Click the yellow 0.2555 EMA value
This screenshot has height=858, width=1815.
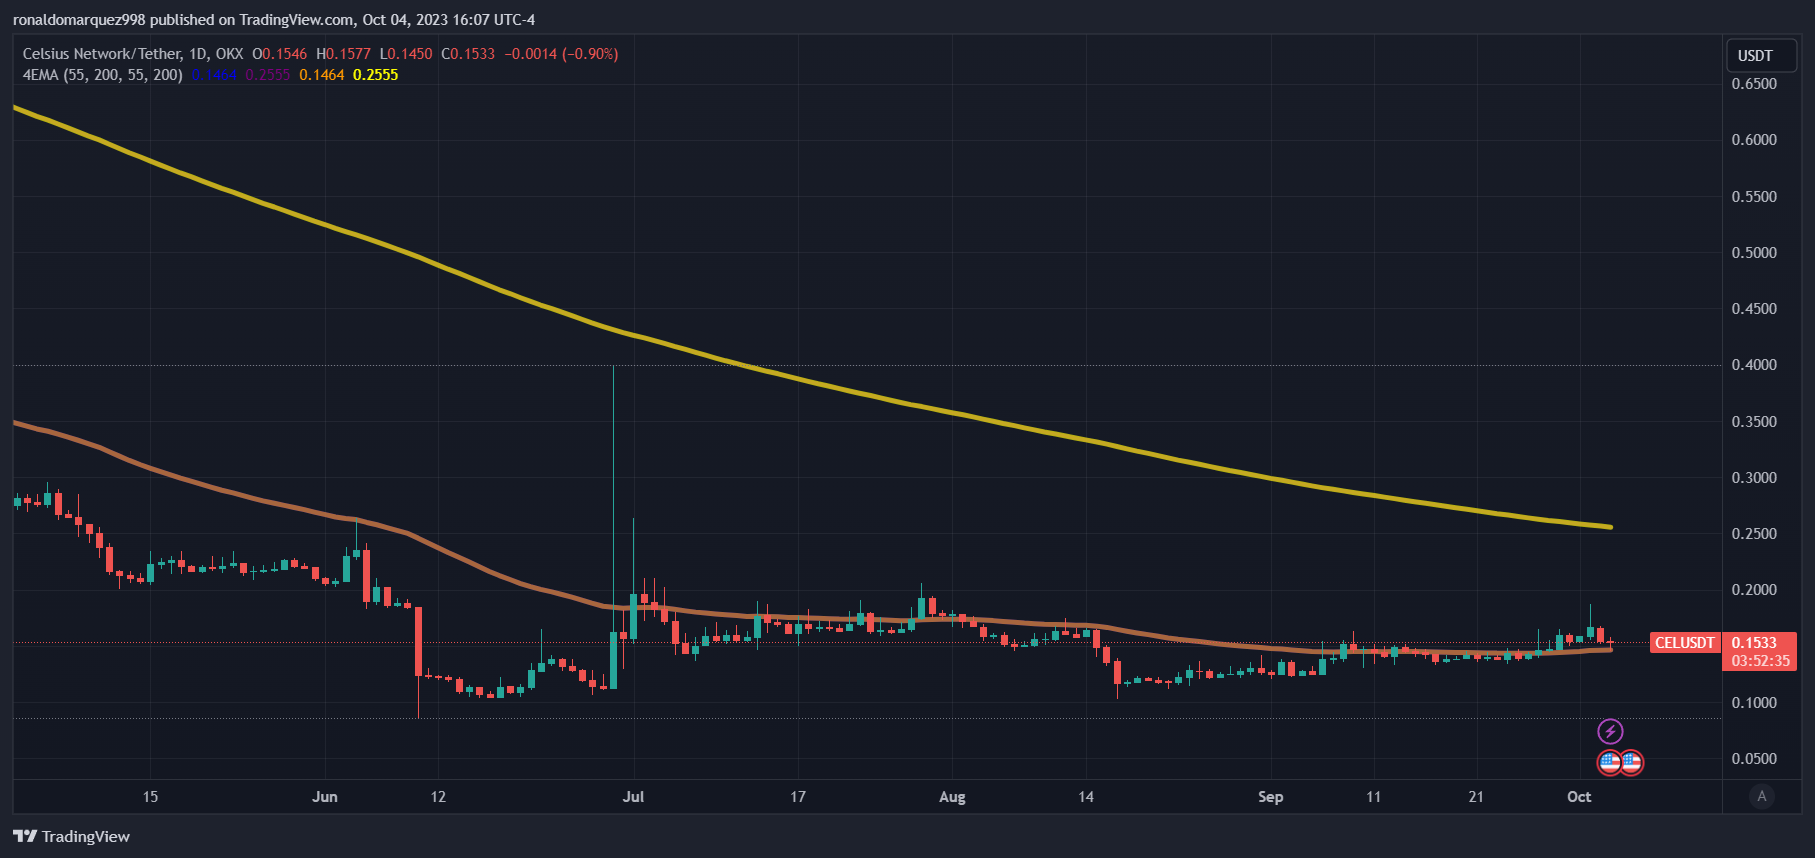tap(376, 75)
